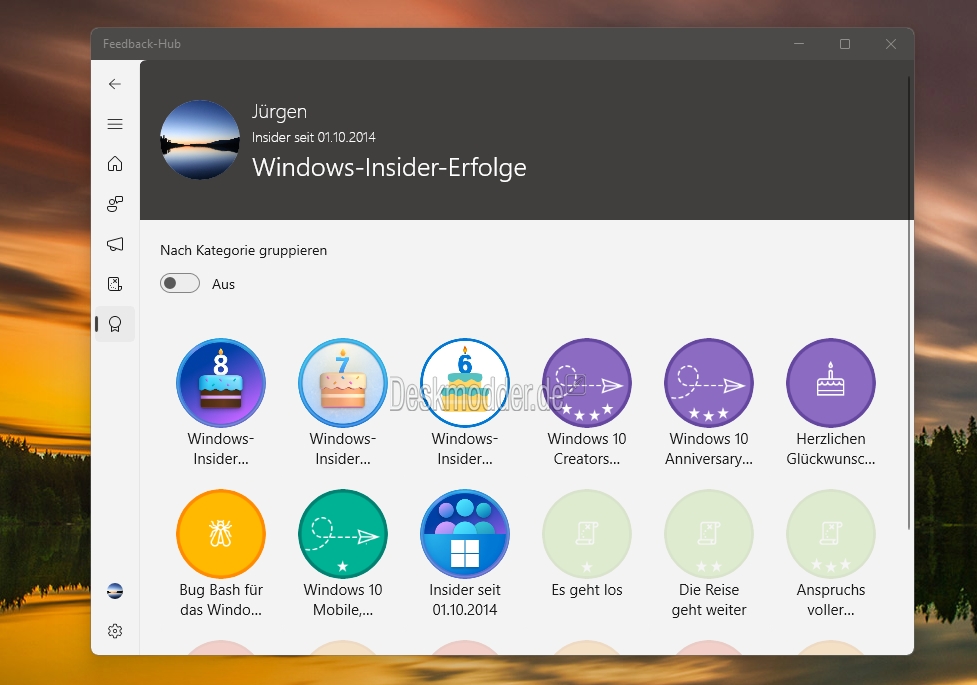Open the 8-year Windows Insider cake badge

tap(221, 383)
